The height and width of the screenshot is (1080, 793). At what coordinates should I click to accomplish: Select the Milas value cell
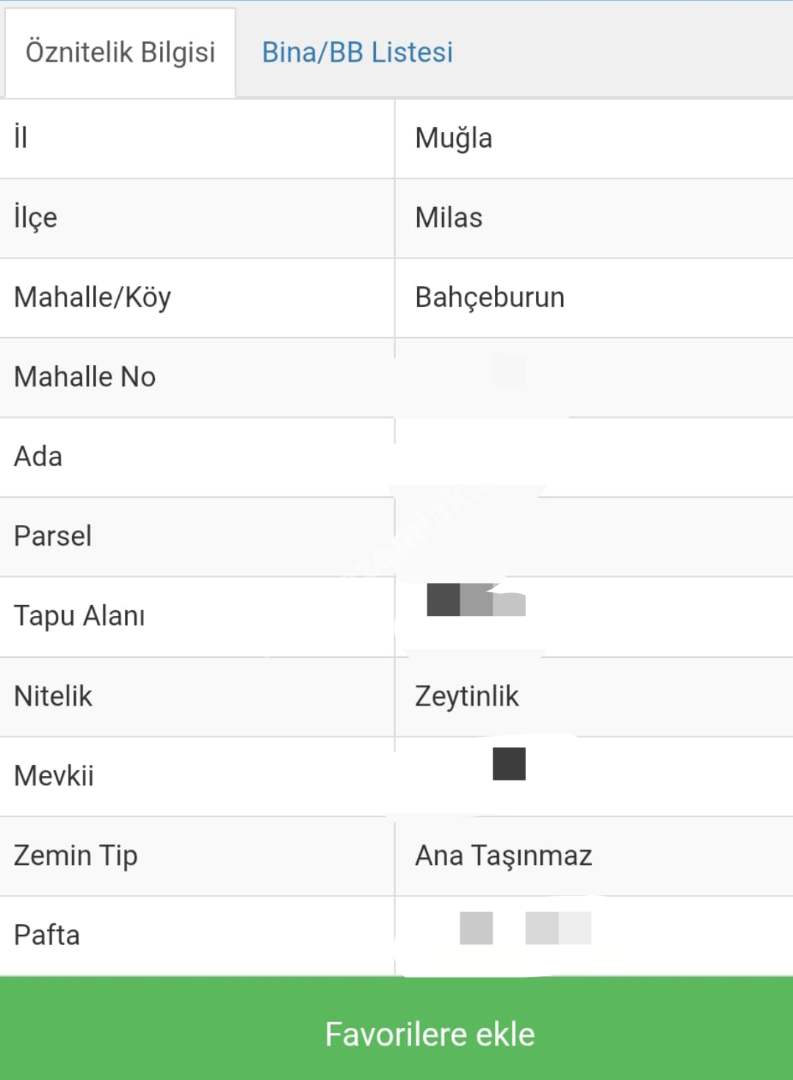point(448,218)
